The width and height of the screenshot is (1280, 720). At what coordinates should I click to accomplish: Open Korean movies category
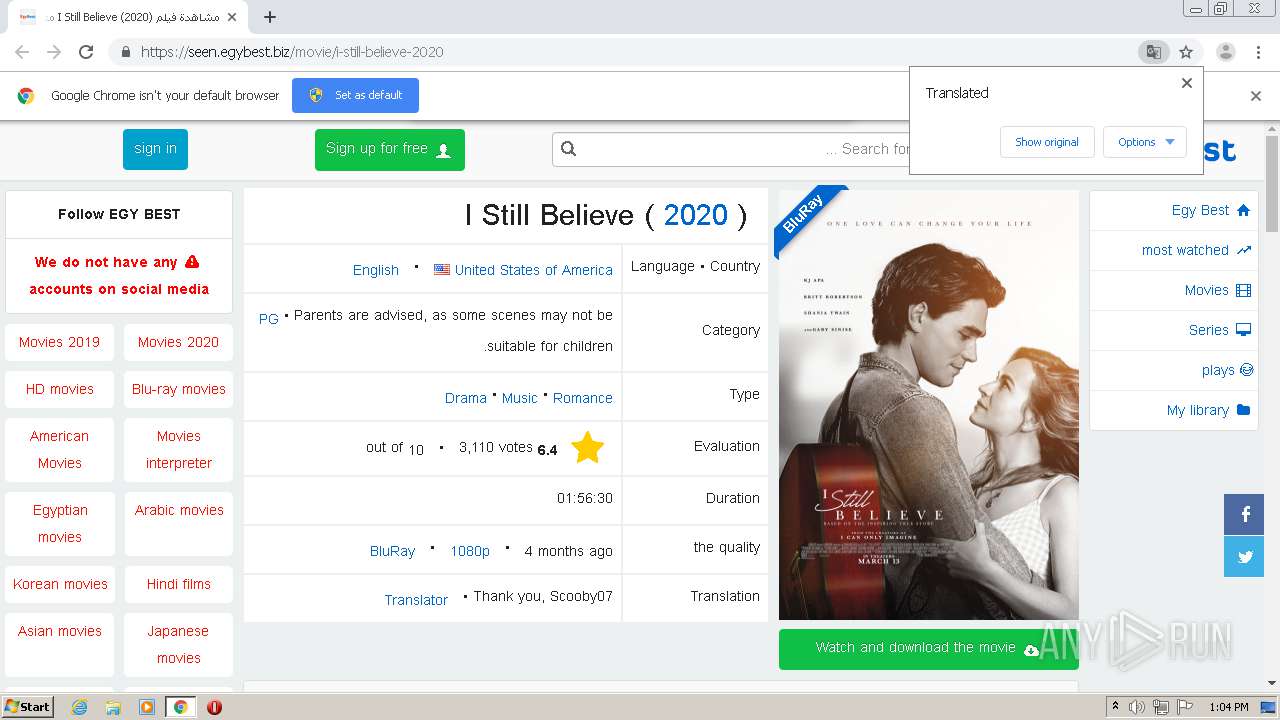click(59, 584)
